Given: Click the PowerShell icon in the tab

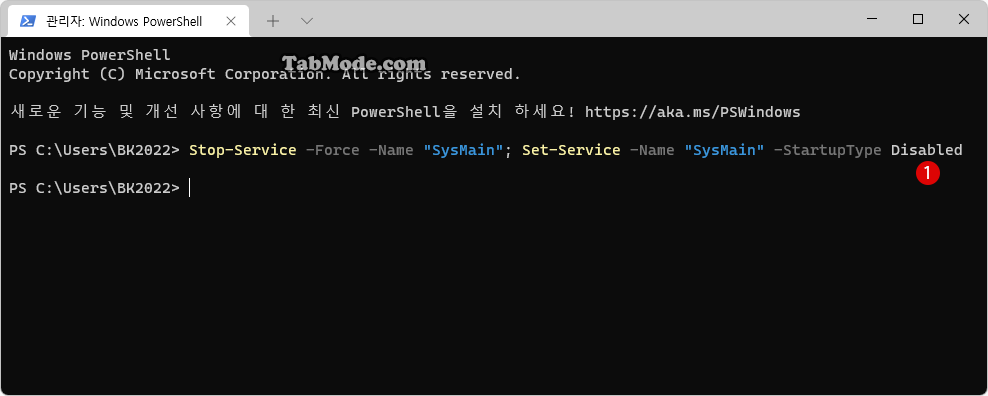Looking at the screenshot, I should [27, 21].
